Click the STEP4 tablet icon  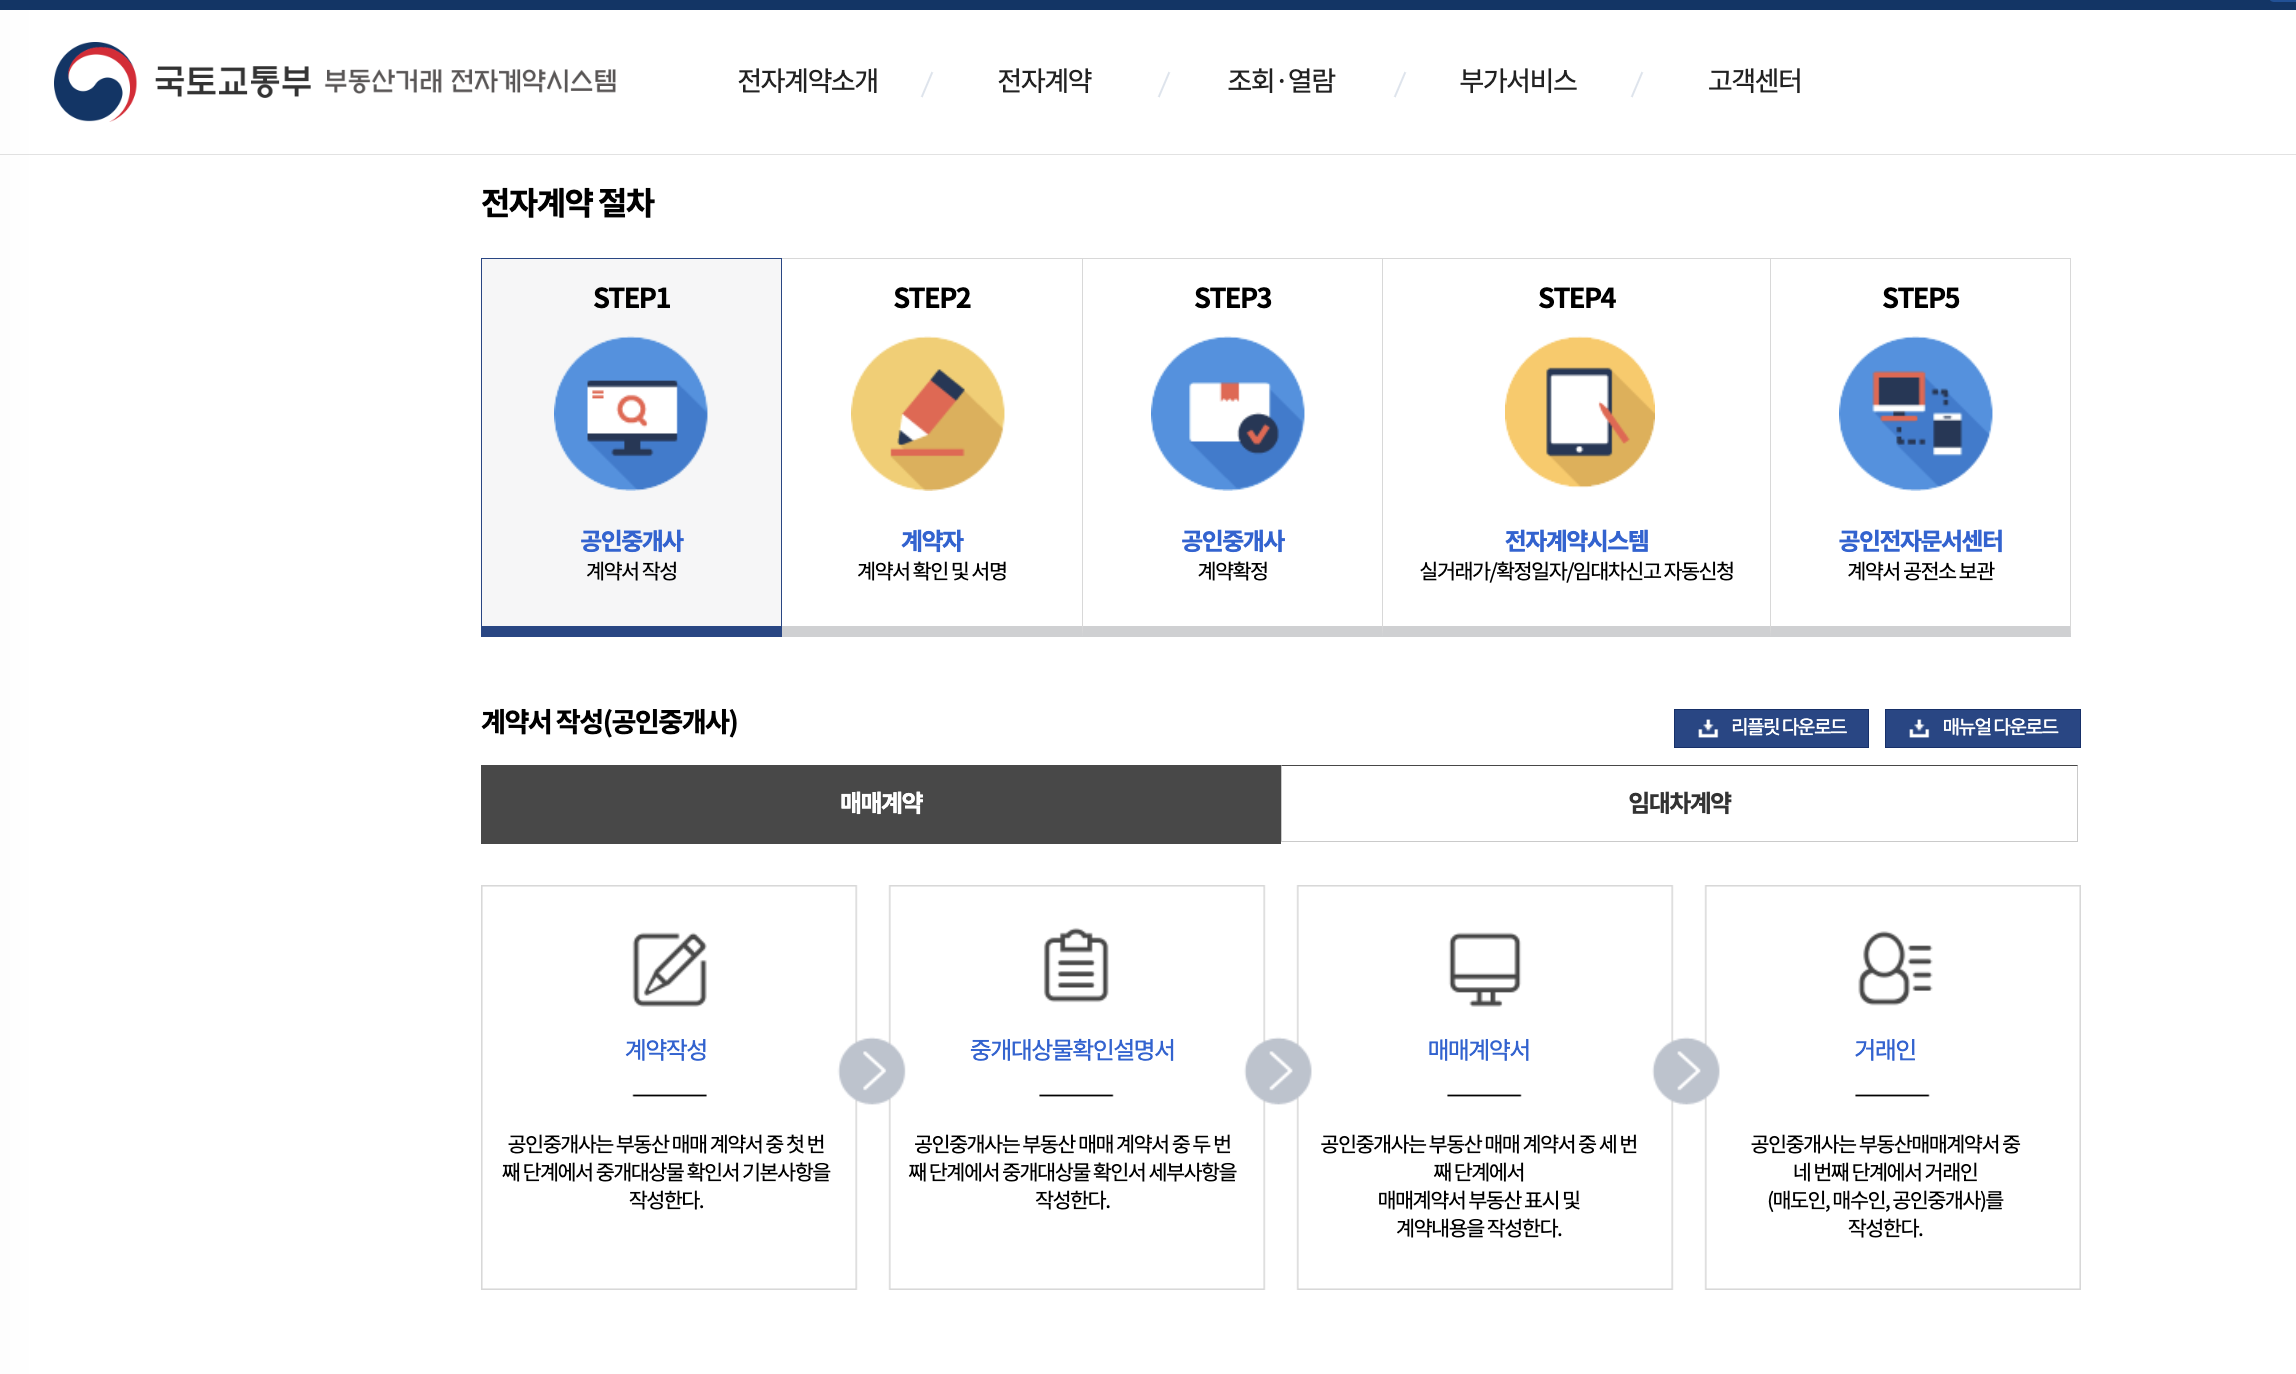[1580, 412]
